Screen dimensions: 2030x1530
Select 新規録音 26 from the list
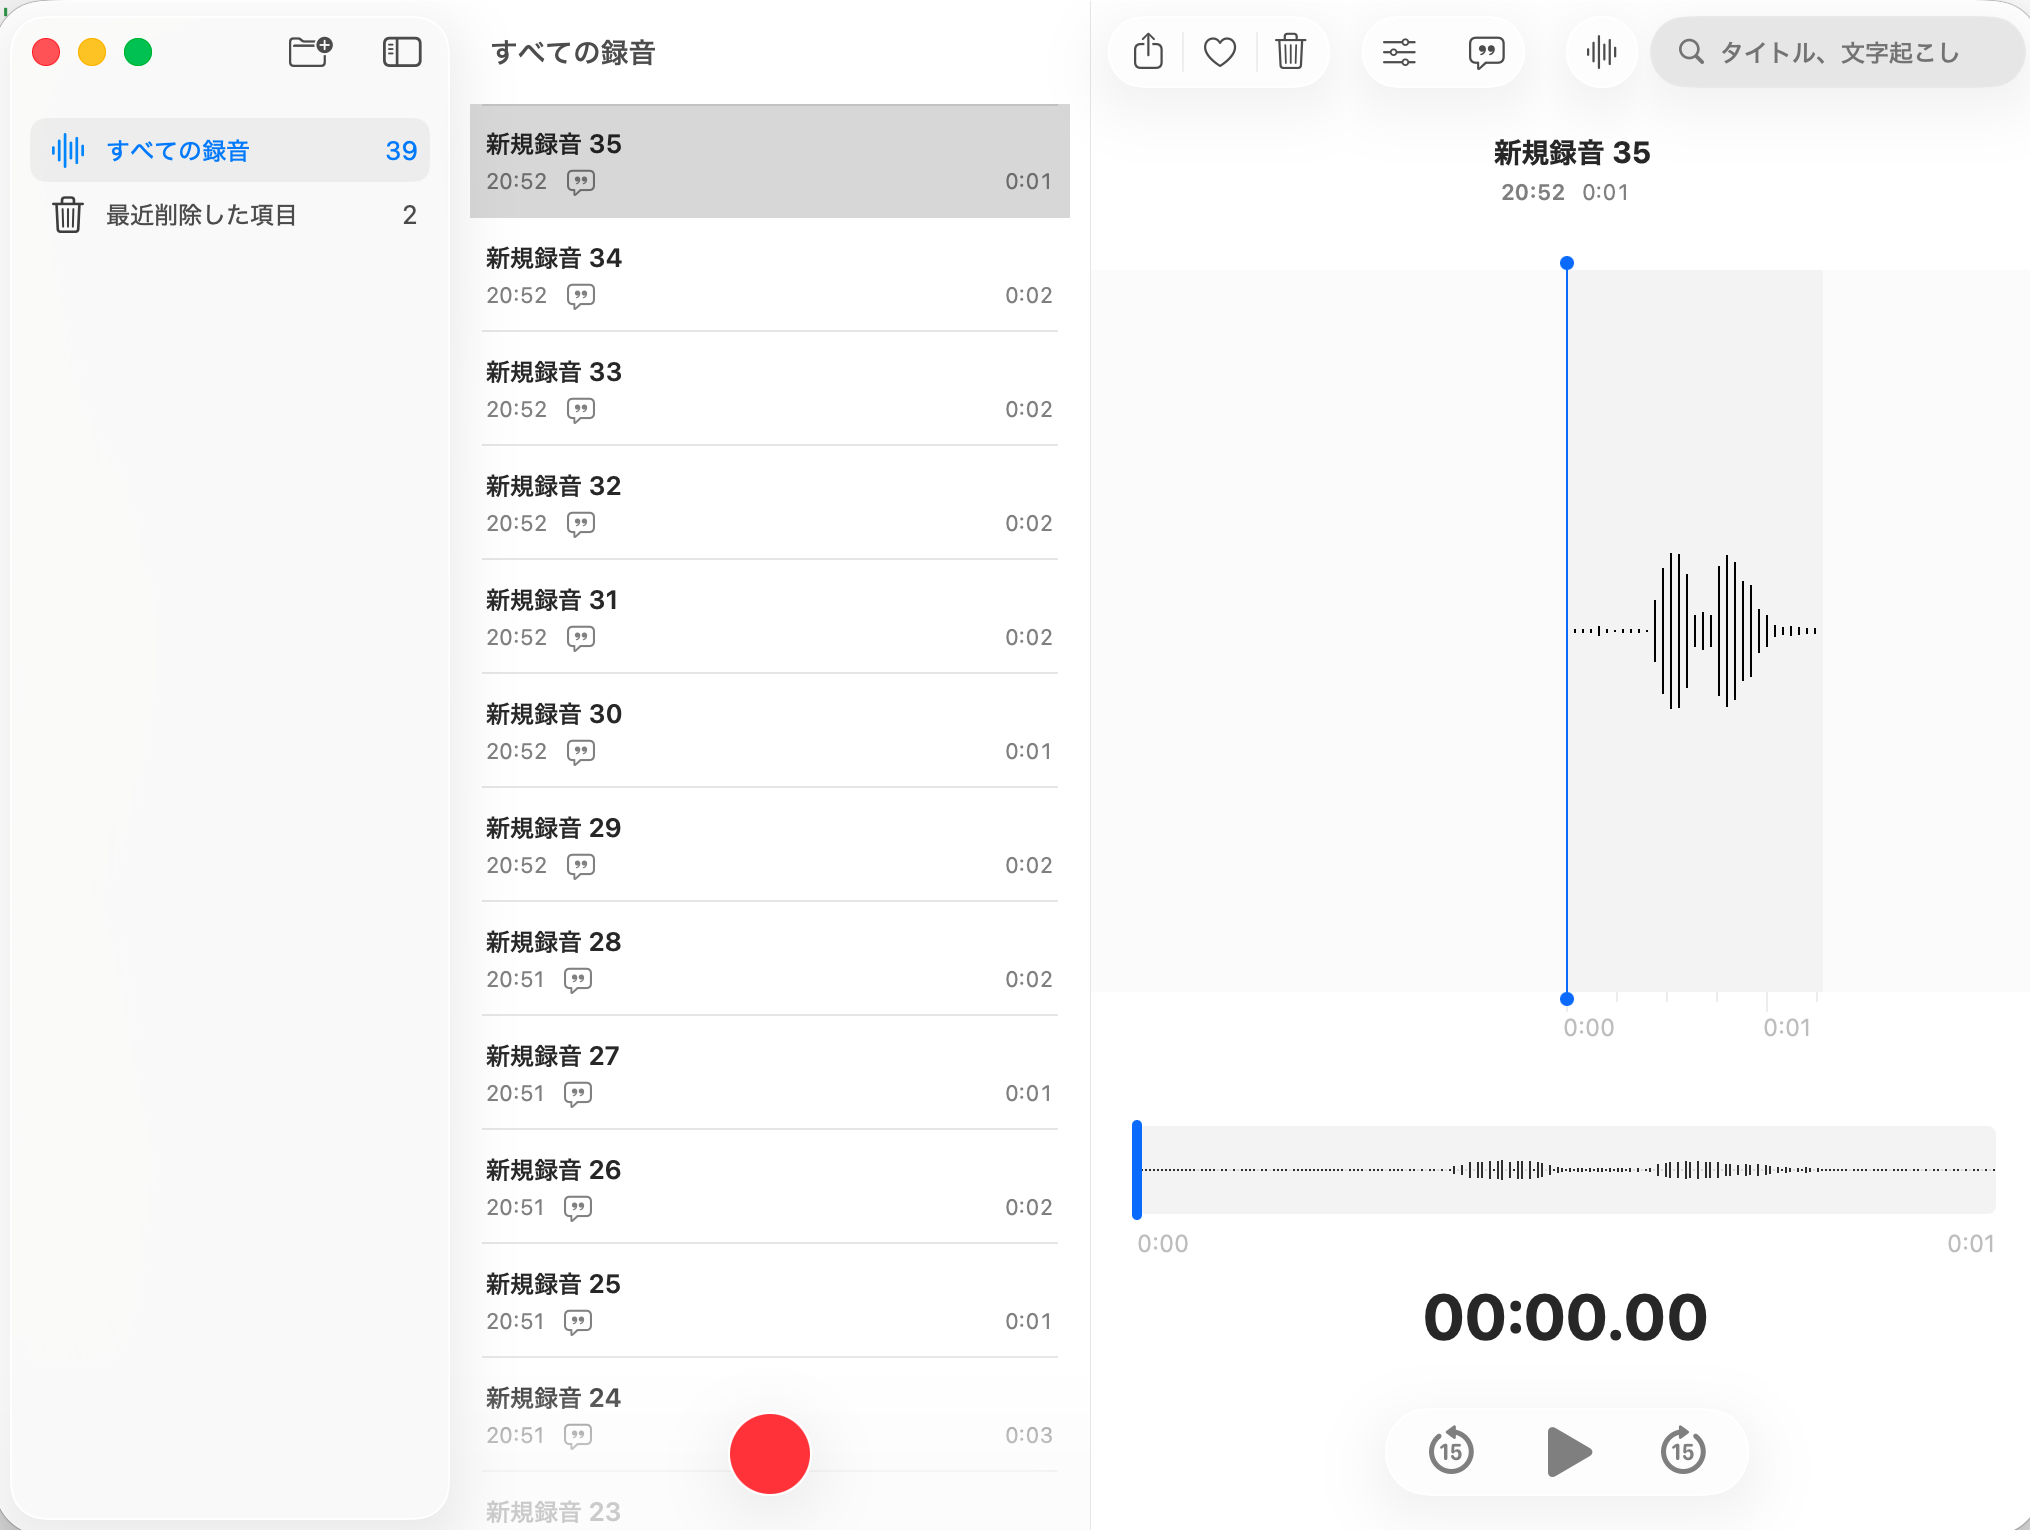point(768,1186)
